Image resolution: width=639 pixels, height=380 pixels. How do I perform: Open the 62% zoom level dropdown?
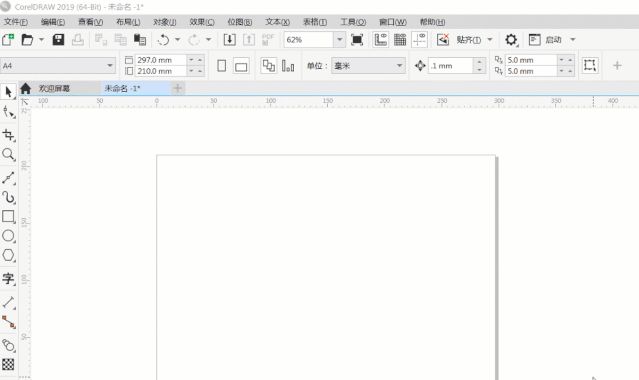click(x=339, y=40)
